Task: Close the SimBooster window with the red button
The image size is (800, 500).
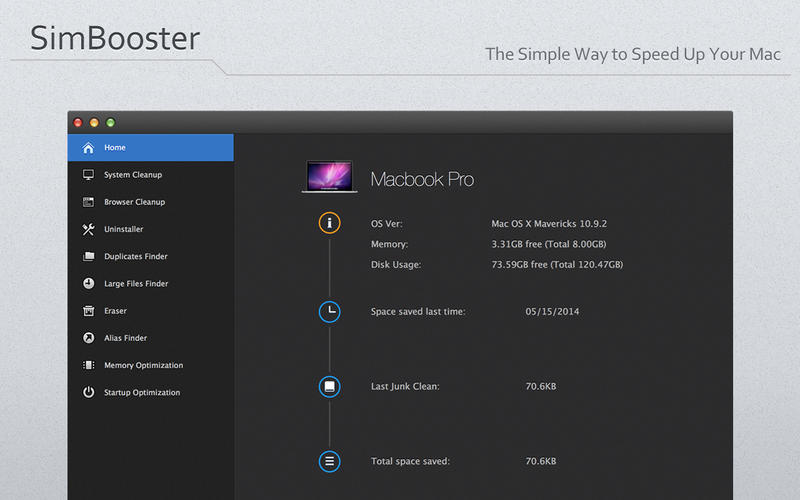Action: [x=78, y=122]
